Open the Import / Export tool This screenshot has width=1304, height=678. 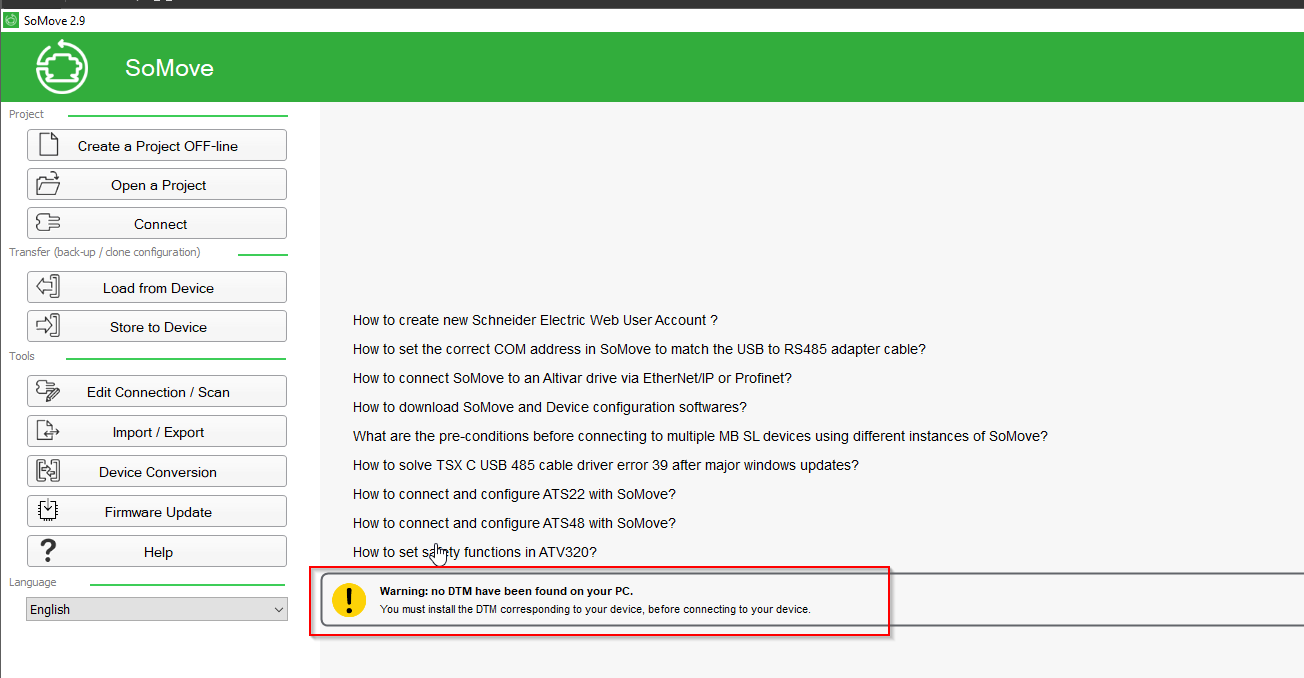[x=157, y=431]
